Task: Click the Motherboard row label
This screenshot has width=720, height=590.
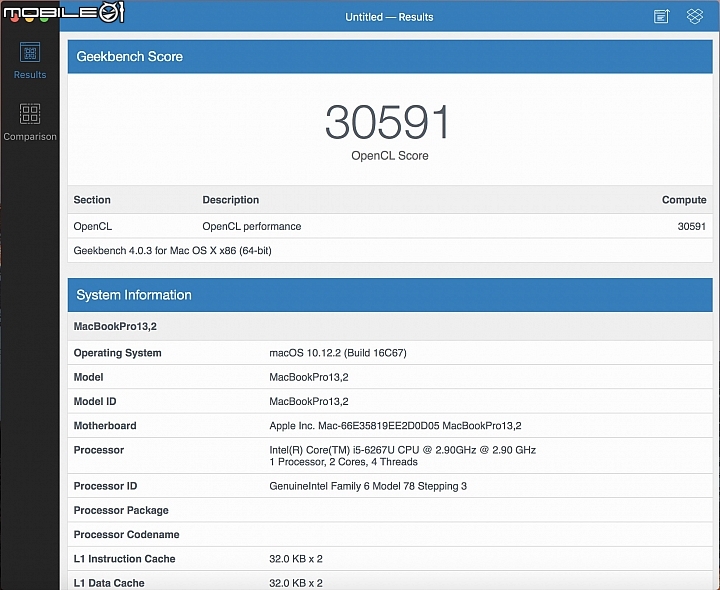Action: pyautogui.click(x=105, y=426)
